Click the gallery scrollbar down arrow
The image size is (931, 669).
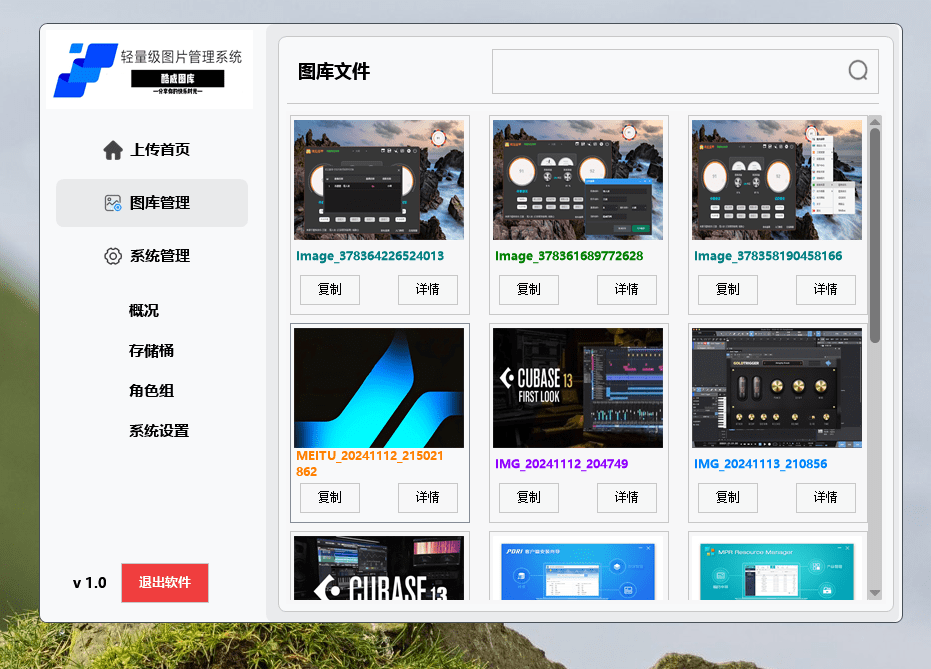tap(875, 592)
